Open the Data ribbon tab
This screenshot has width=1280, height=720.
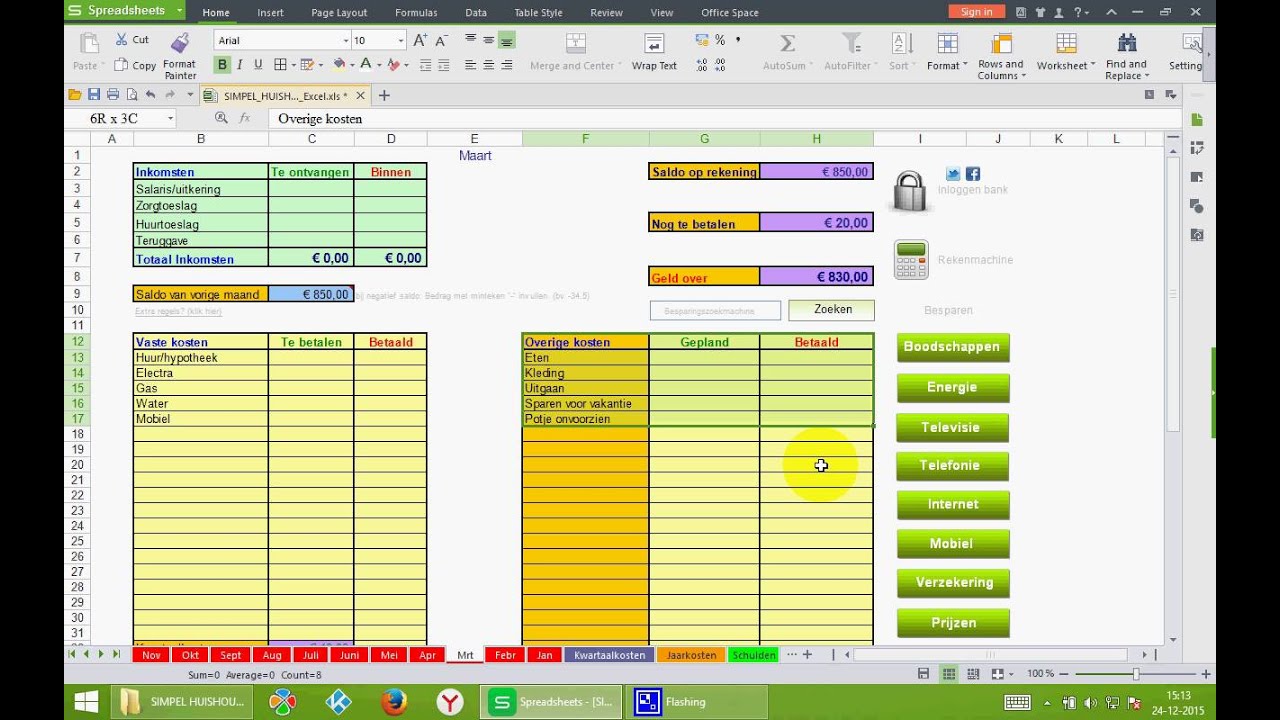pos(476,13)
